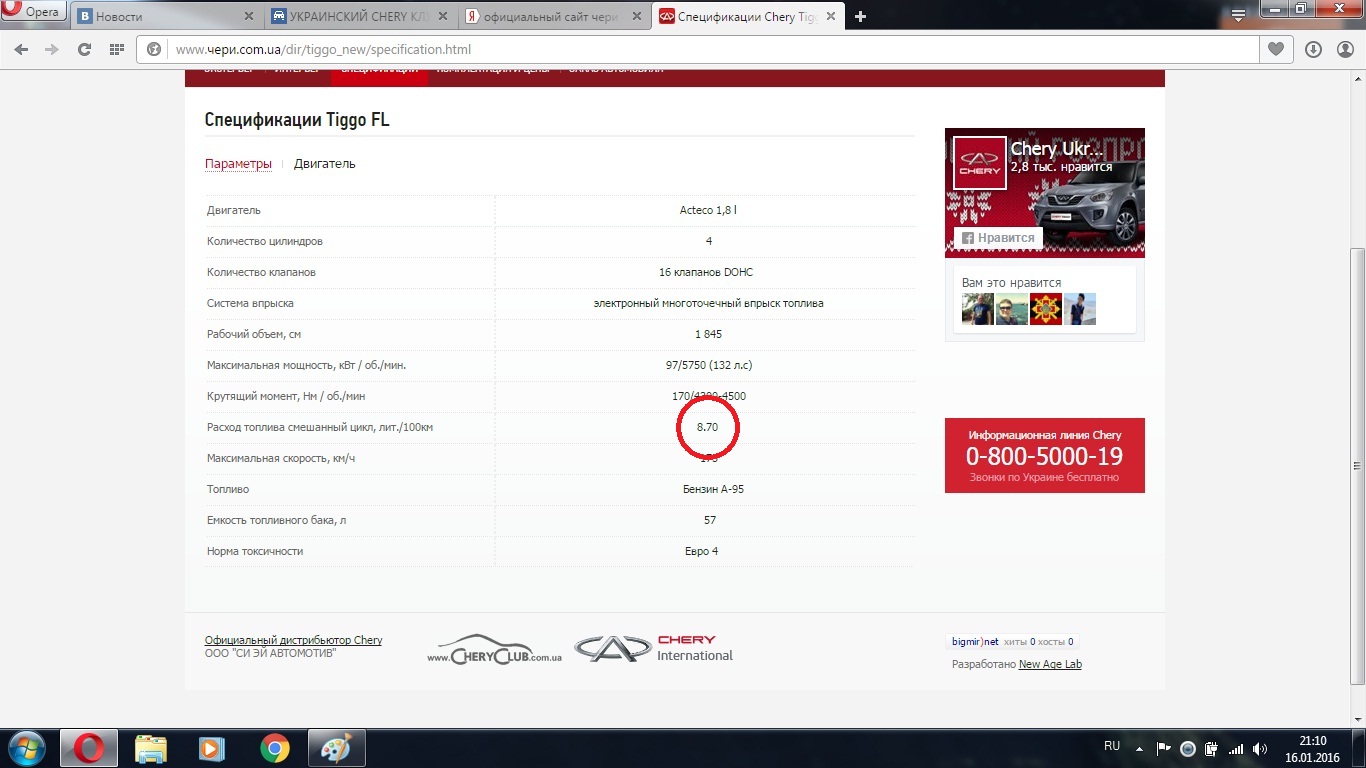
Task: Open the Официальный дистрибьютор Chery link
Action: [x=293, y=640]
